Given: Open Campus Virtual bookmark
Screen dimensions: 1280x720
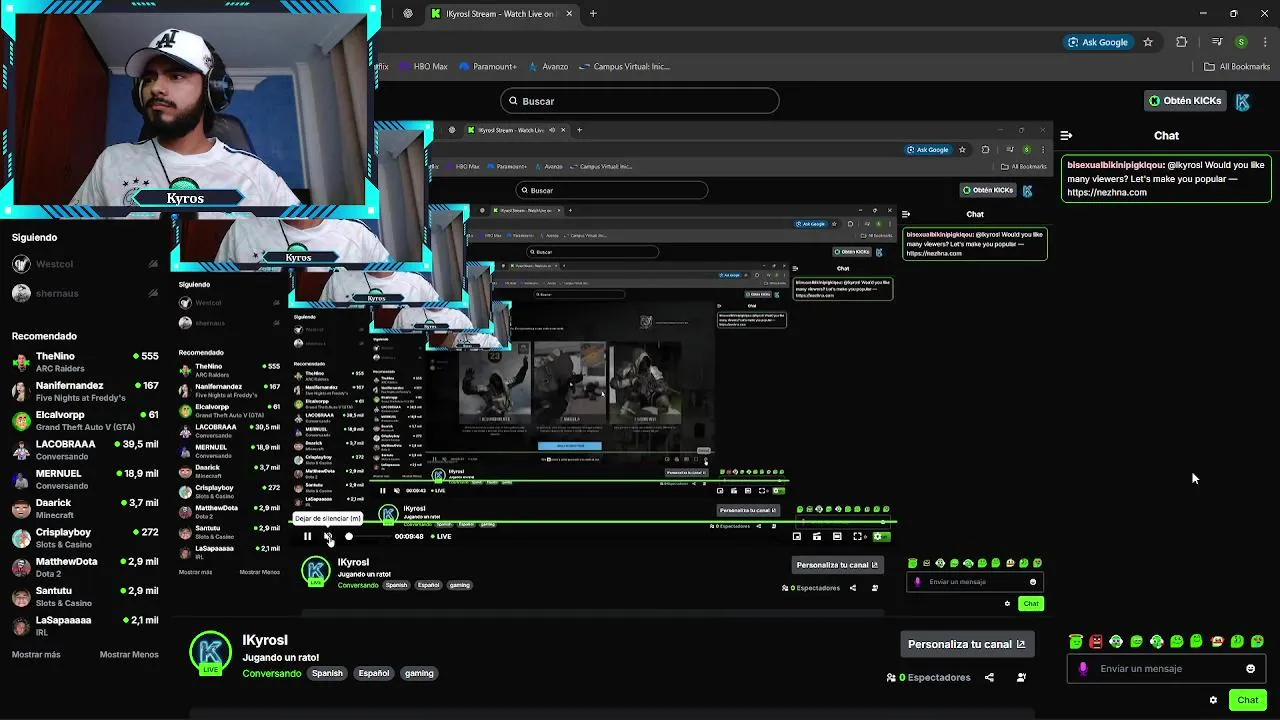Looking at the screenshot, I should point(624,67).
